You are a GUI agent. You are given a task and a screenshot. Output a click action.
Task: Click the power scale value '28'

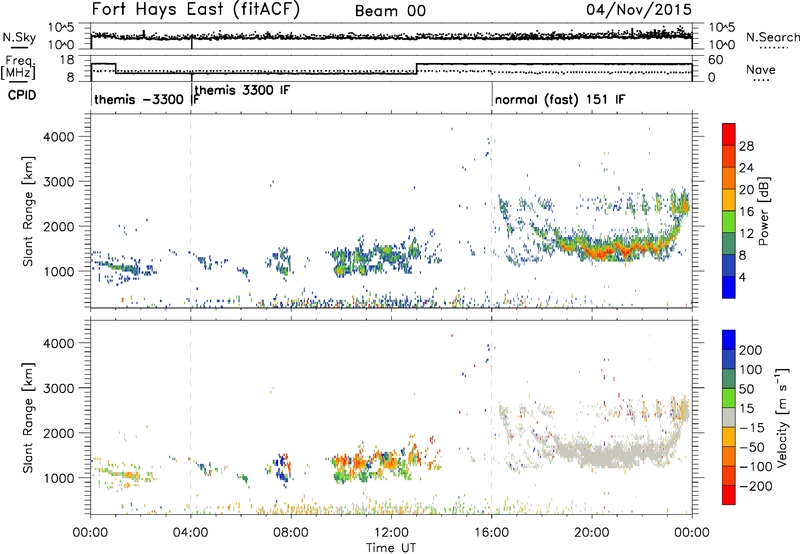point(746,146)
